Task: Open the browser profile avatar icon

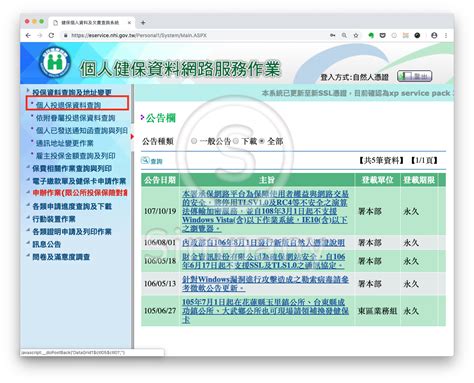Action: pyautogui.click(x=434, y=35)
